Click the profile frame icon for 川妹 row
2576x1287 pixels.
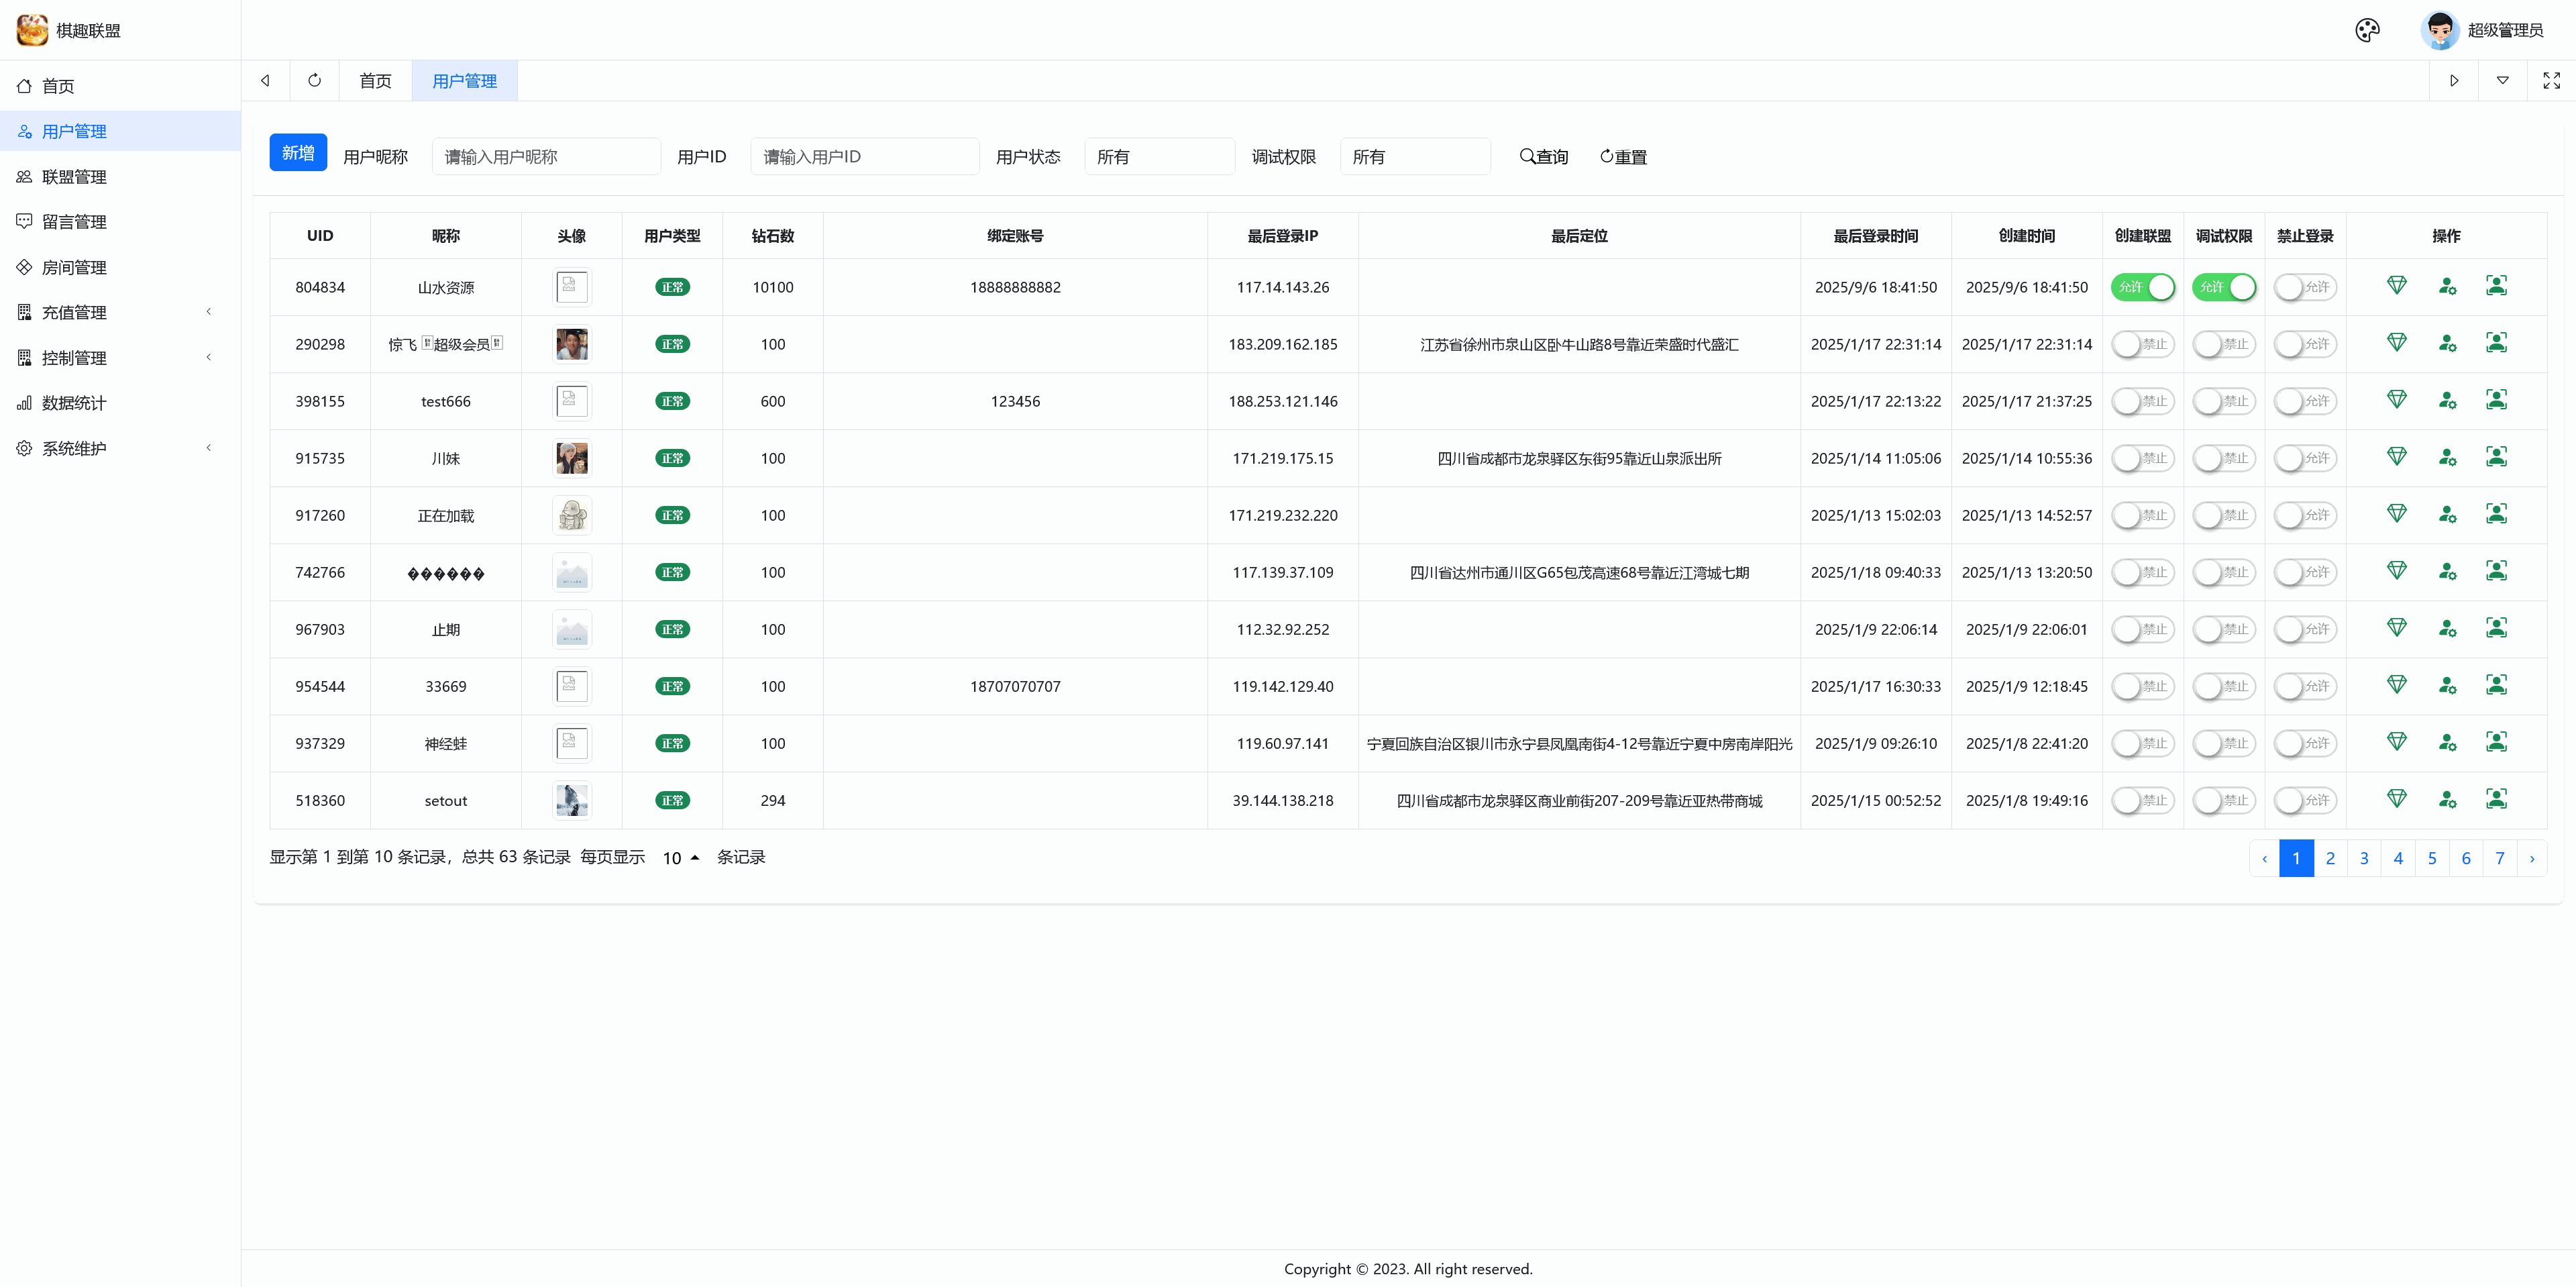pyautogui.click(x=2496, y=457)
